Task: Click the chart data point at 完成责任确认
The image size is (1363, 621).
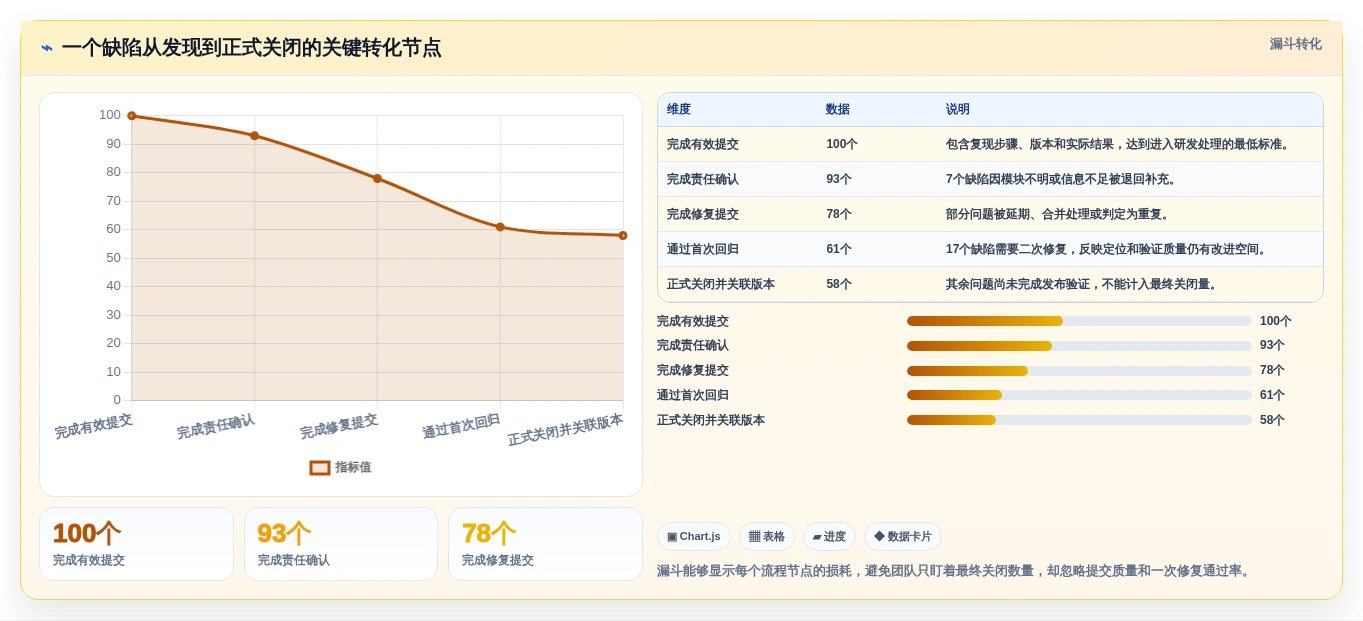Action: [254, 136]
